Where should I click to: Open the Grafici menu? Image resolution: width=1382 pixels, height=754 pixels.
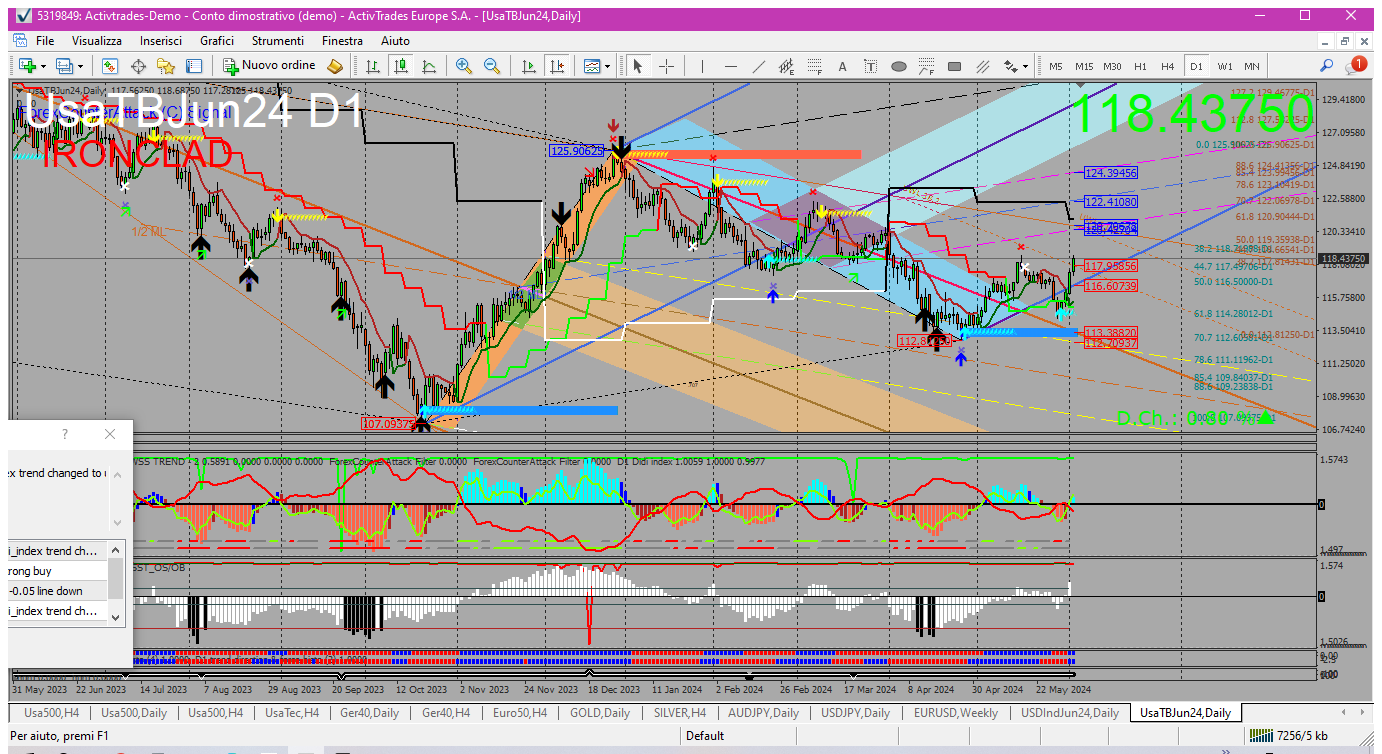coord(217,41)
